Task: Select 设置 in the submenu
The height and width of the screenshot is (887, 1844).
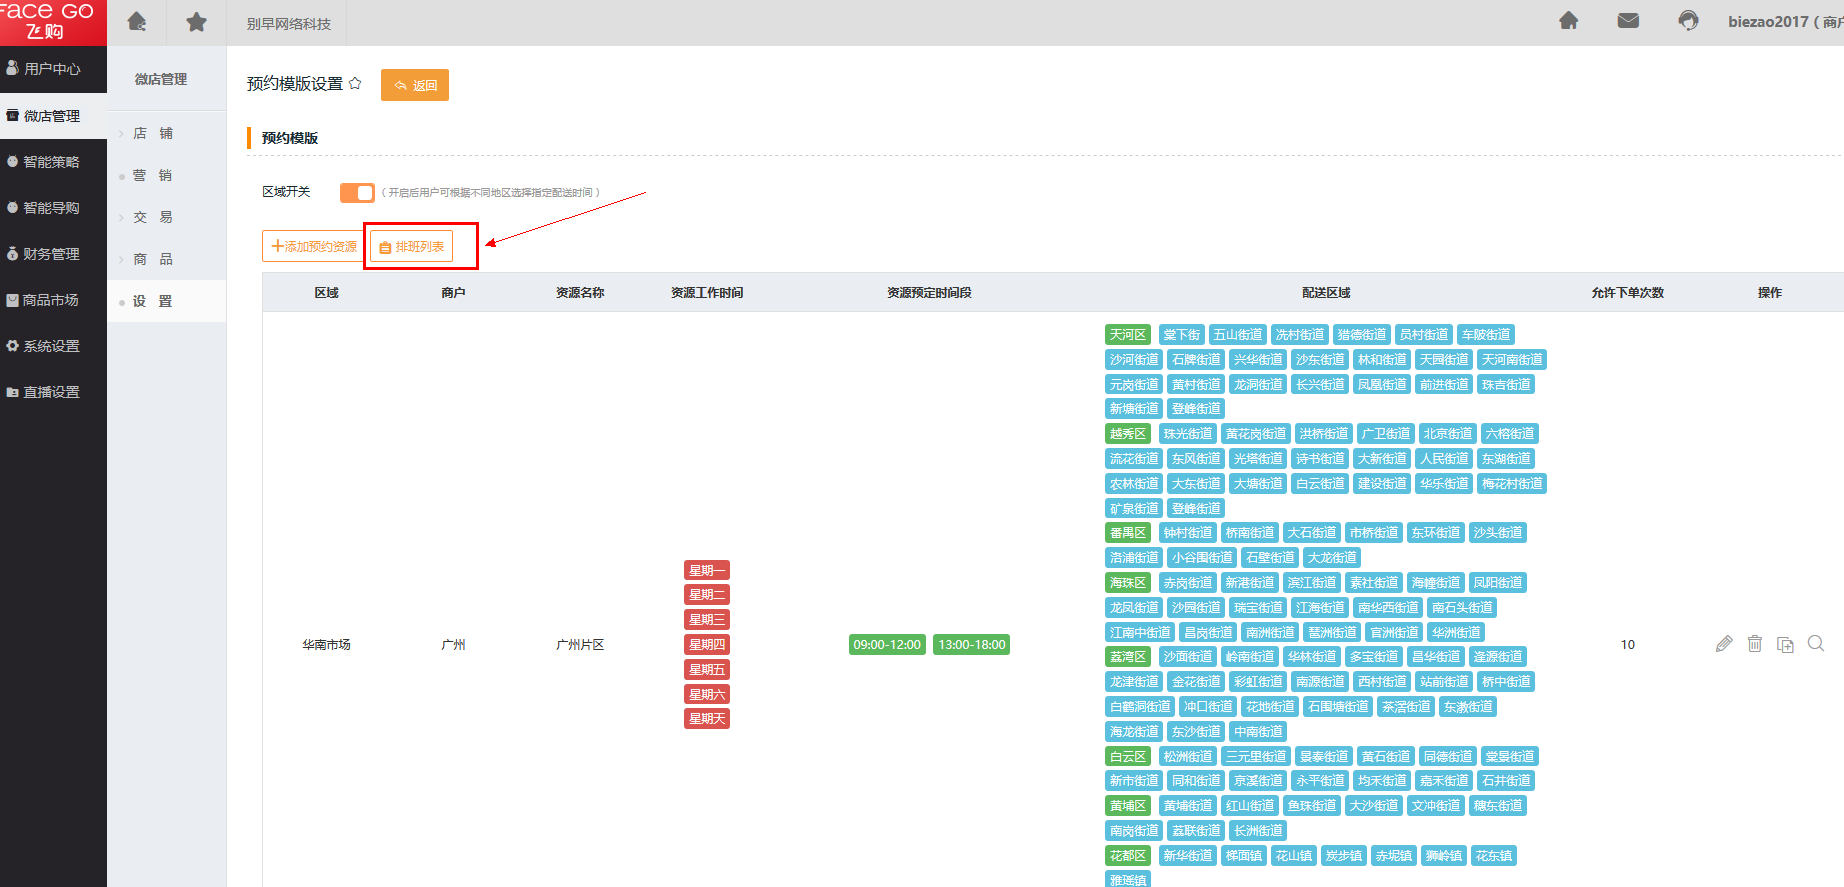Action: point(153,301)
